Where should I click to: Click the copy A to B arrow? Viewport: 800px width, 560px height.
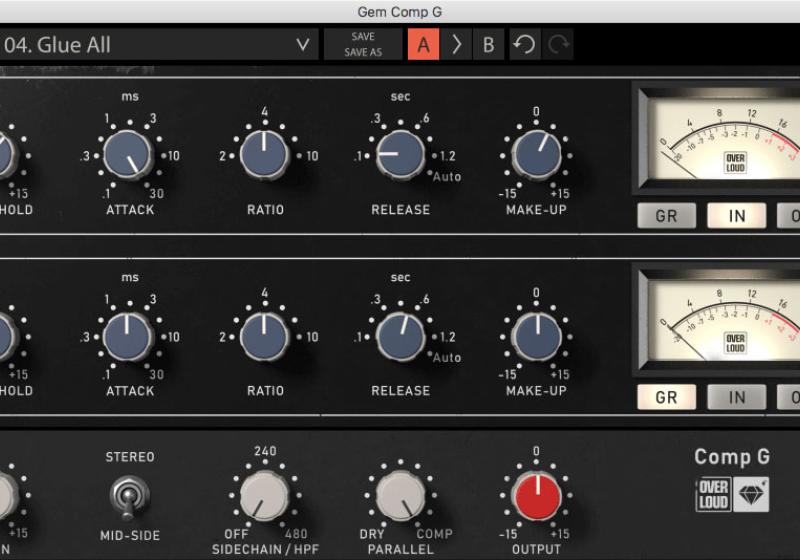456,45
